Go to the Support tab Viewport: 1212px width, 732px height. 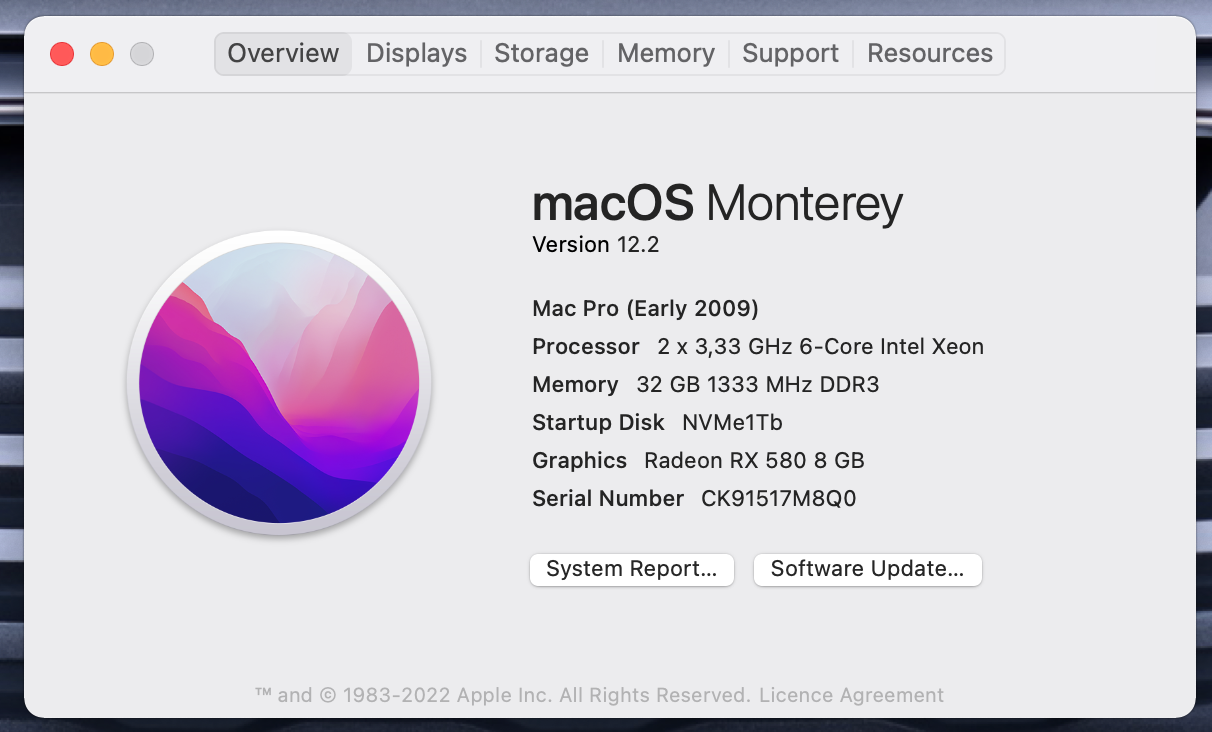pyautogui.click(x=790, y=54)
